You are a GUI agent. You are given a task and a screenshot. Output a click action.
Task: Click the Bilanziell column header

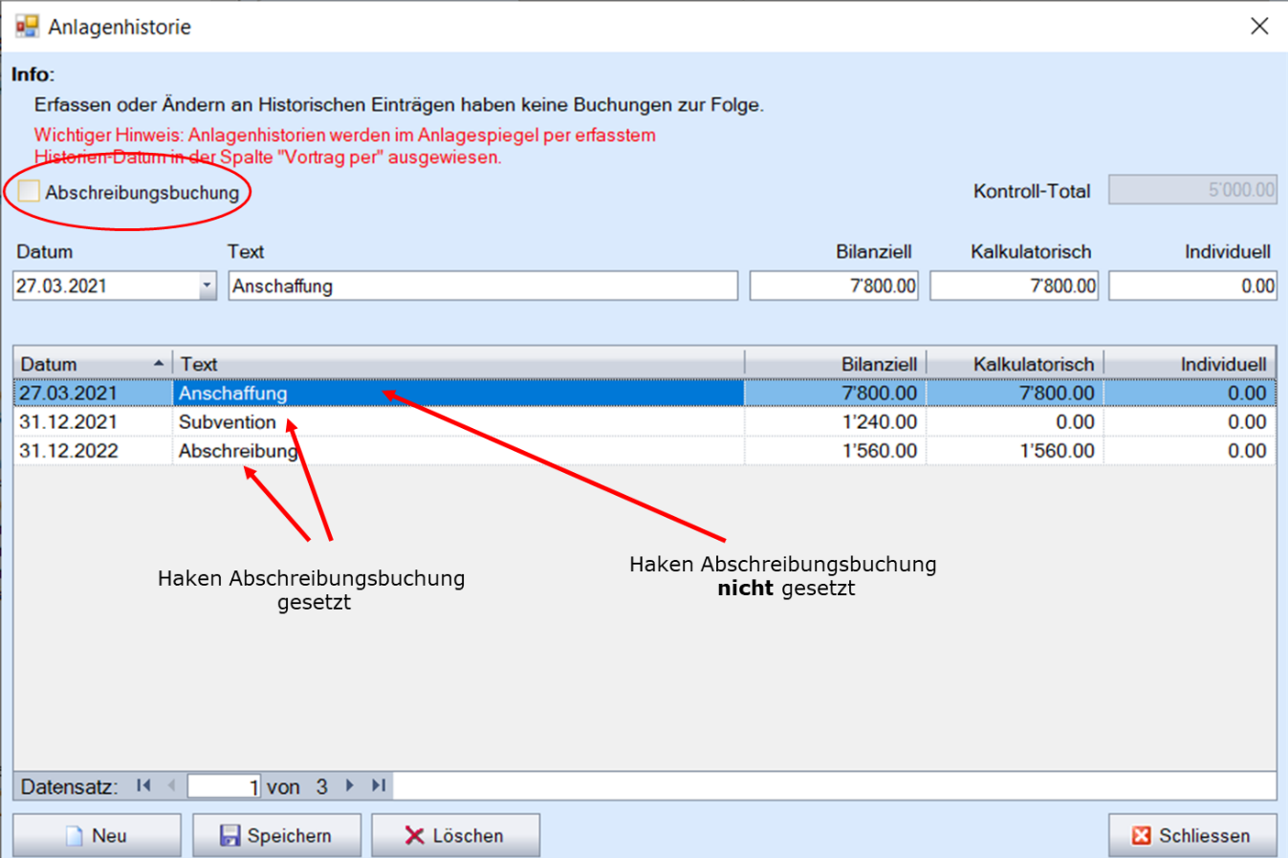coord(836,365)
